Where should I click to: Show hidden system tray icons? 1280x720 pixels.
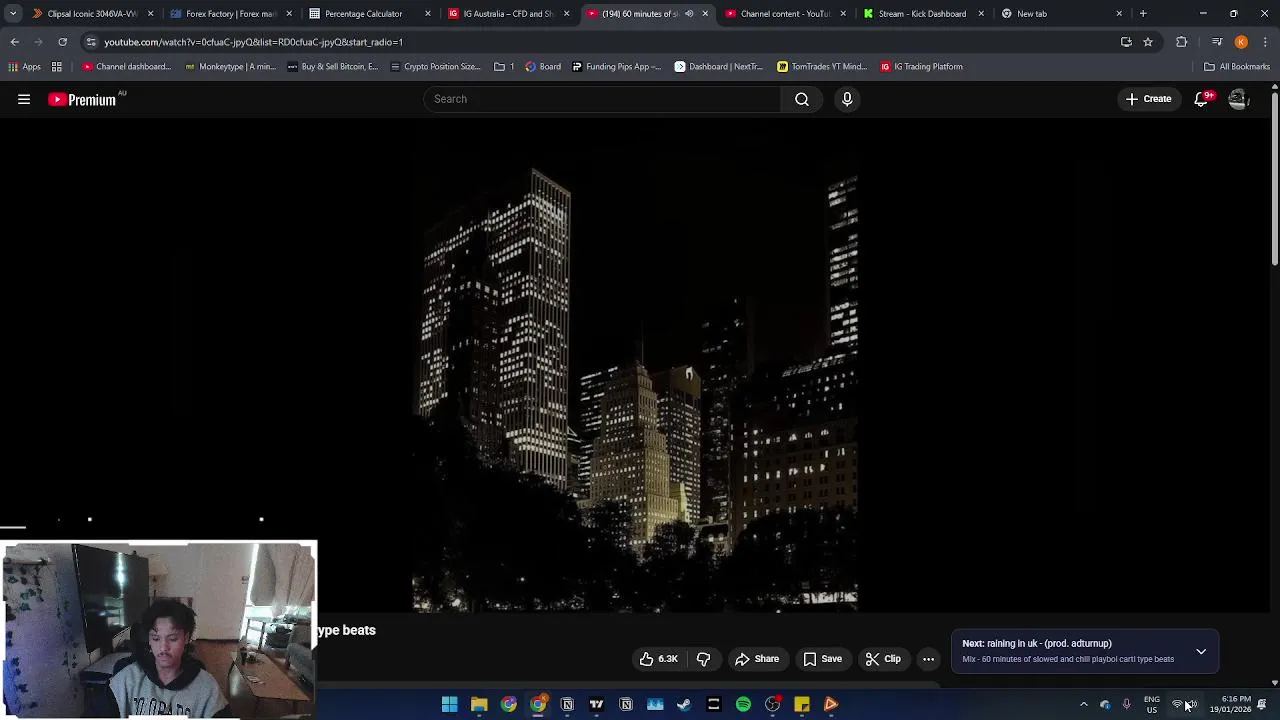coord(1083,705)
